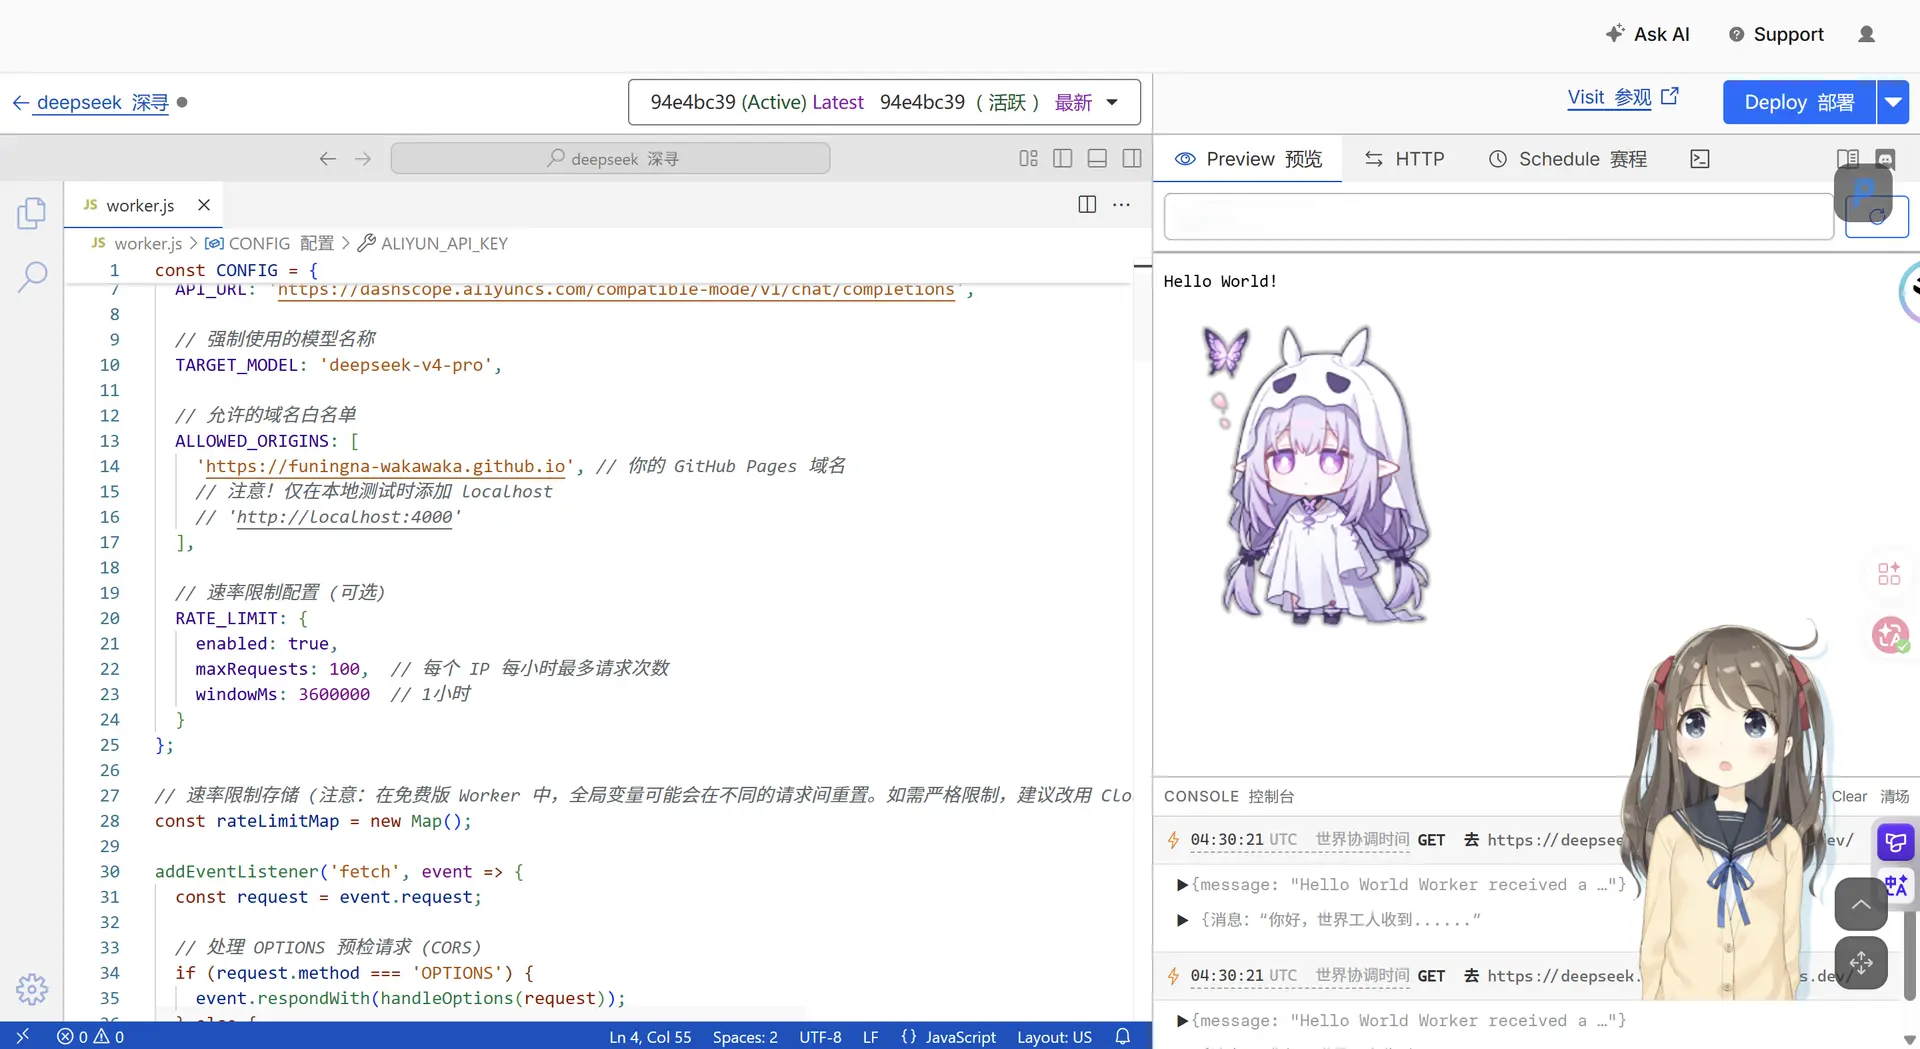This screenshot has height=1049, width=1920.
Task: Click line number 30 in the gutter
Action: point(110,871)
